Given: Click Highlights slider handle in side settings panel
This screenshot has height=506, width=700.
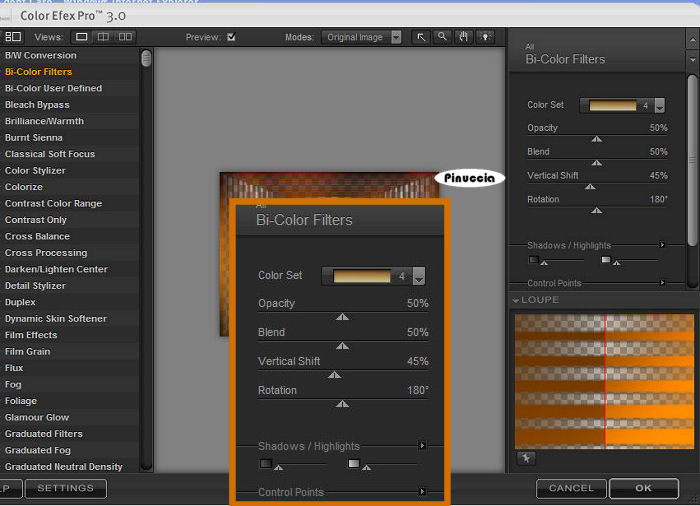Looking at the screenshot, I should pyautogui.click(x=617, y=263).
